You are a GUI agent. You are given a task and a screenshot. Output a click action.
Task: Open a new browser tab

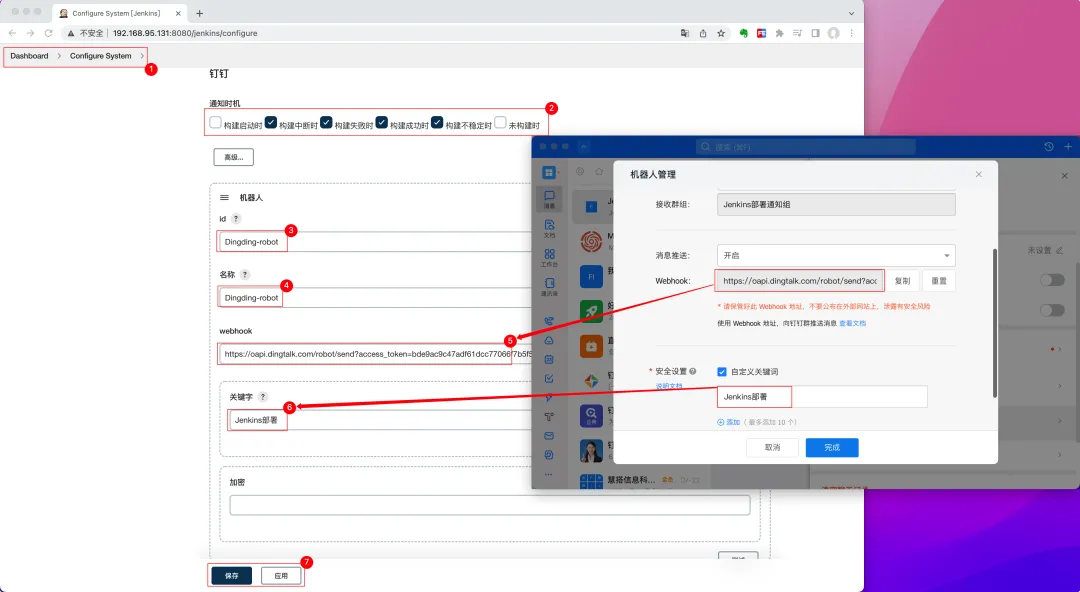(200, 13)
